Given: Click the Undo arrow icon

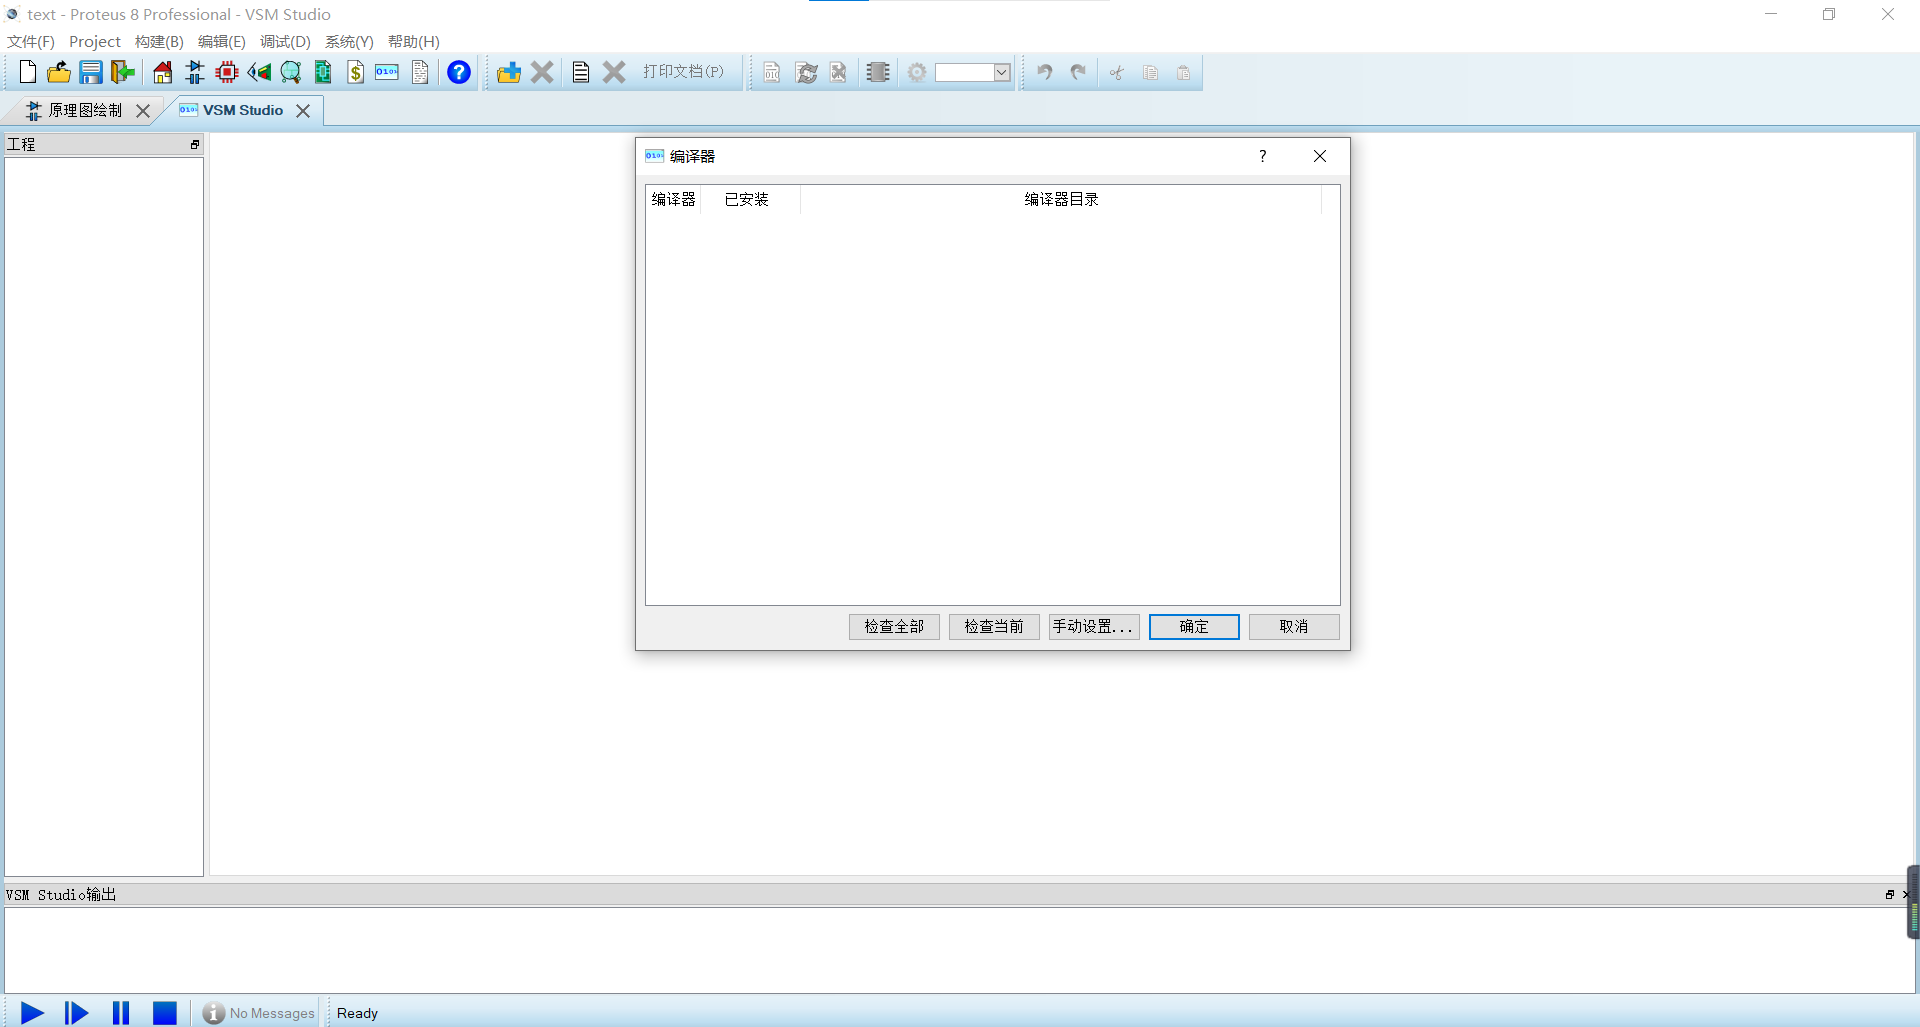Looking at the screenshot, I should pyautogui.click(x=1045, y=72).
